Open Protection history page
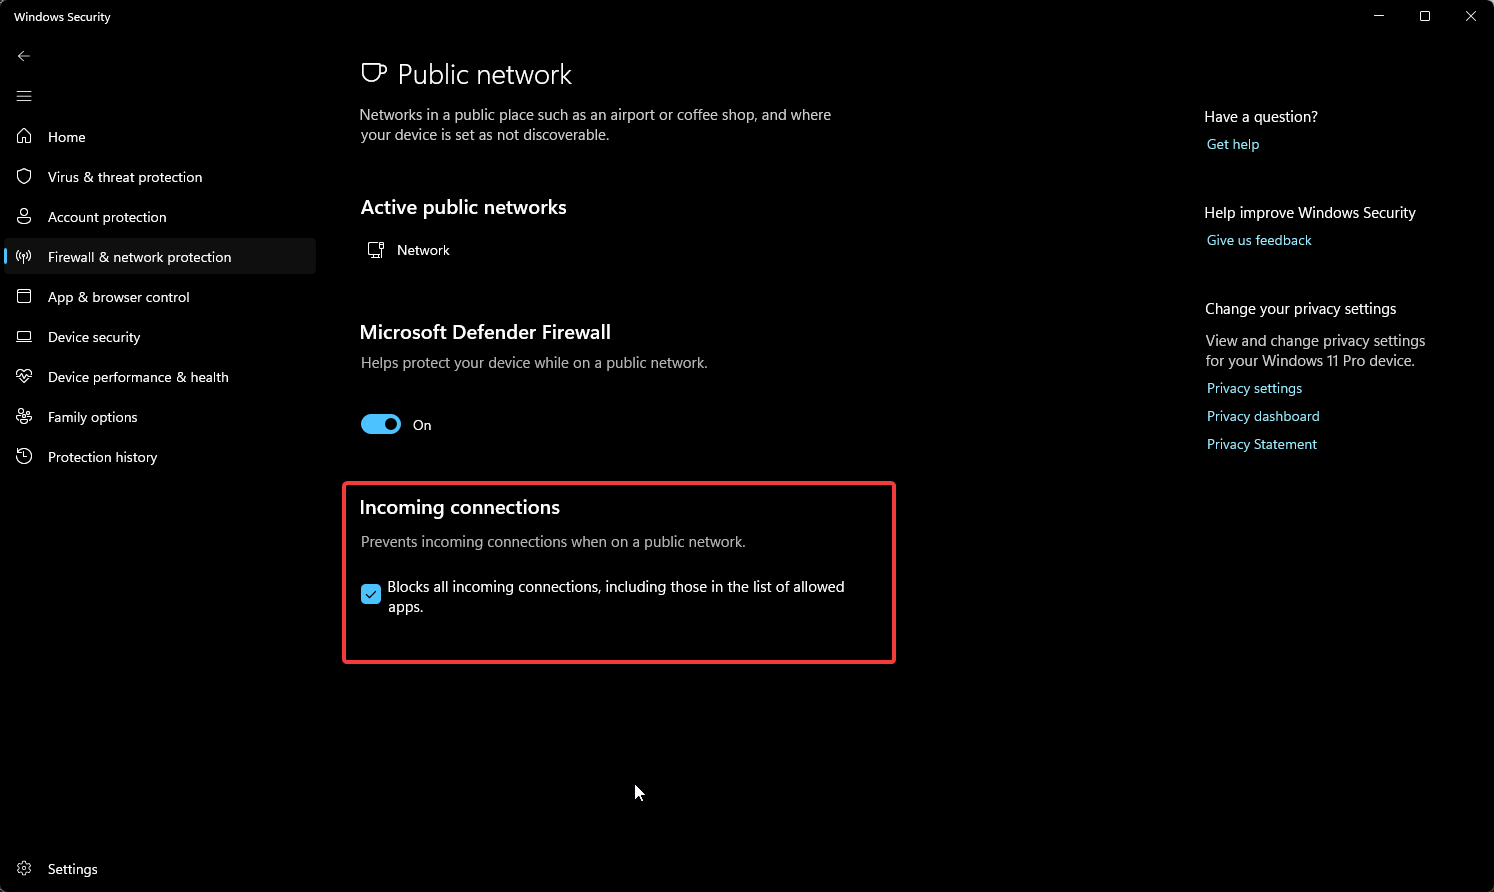This screenshot has width=1494, height=892. [160, 457]
